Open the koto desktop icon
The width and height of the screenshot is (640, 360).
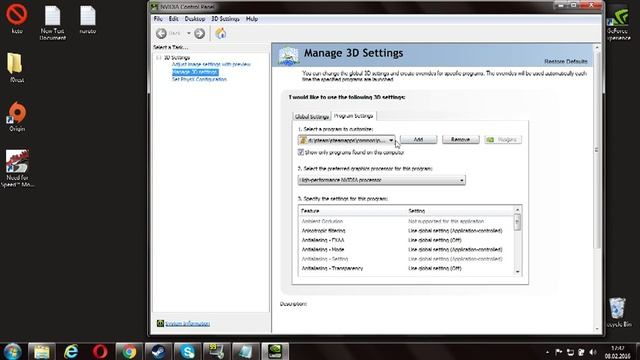[x=17, y=18]
